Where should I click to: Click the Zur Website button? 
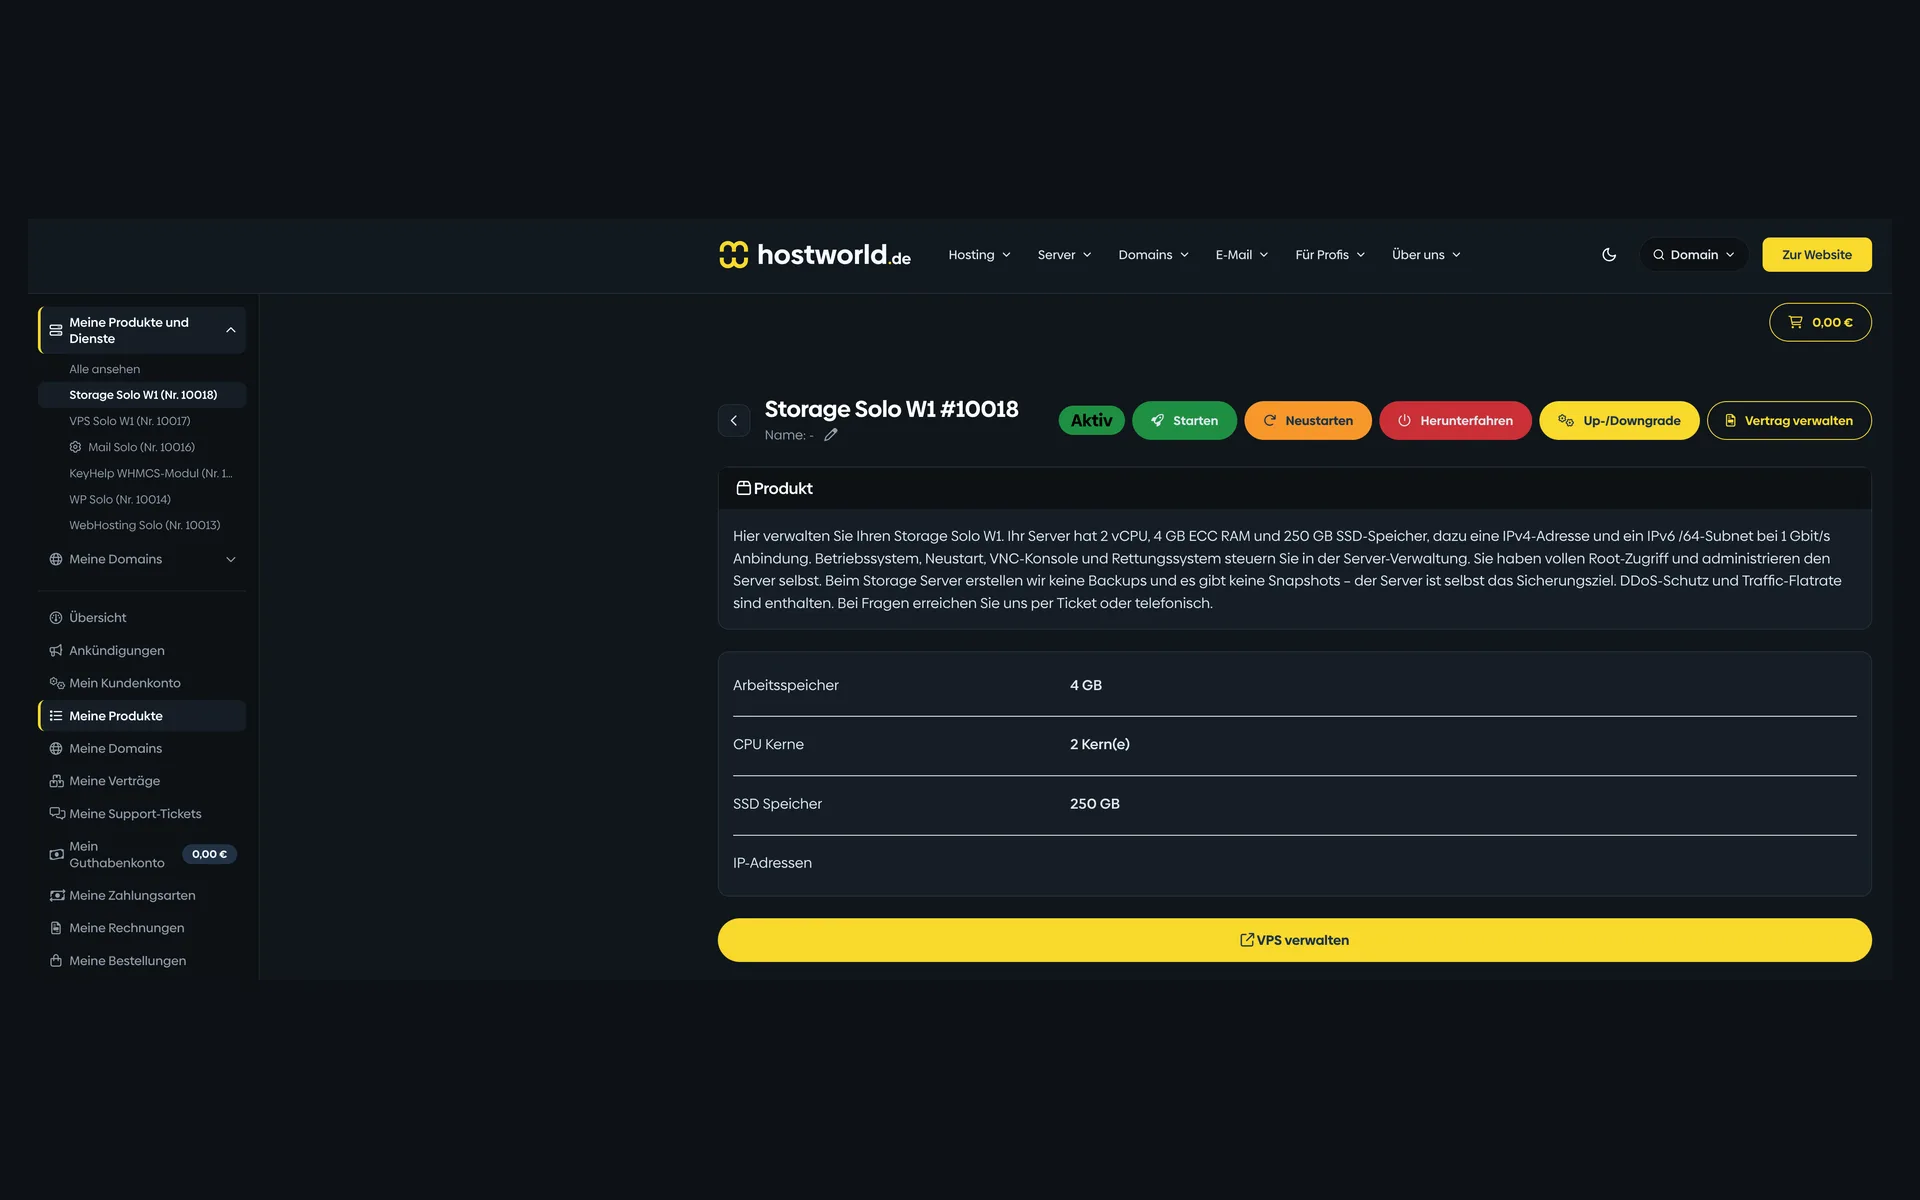(1816, 255)
